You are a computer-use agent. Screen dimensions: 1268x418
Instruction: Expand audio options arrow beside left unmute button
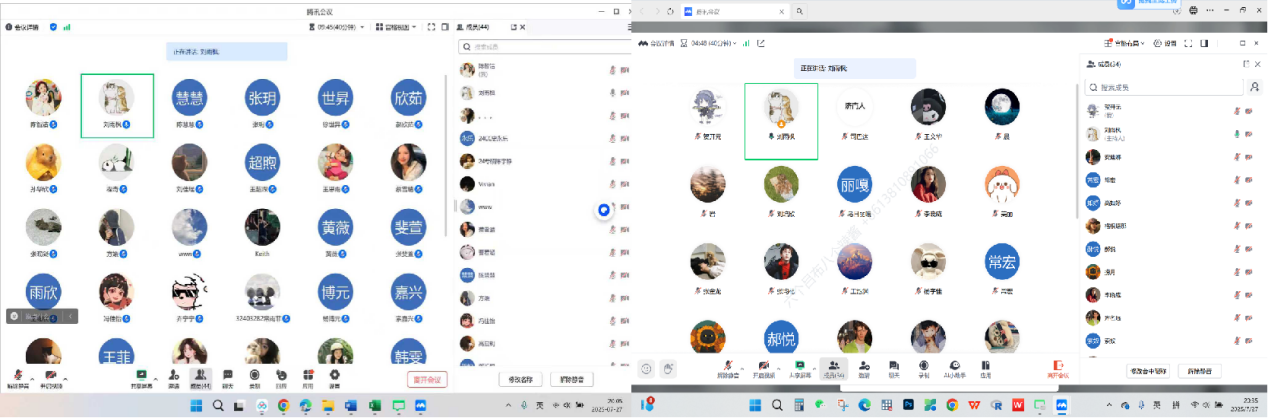[32, 376]
